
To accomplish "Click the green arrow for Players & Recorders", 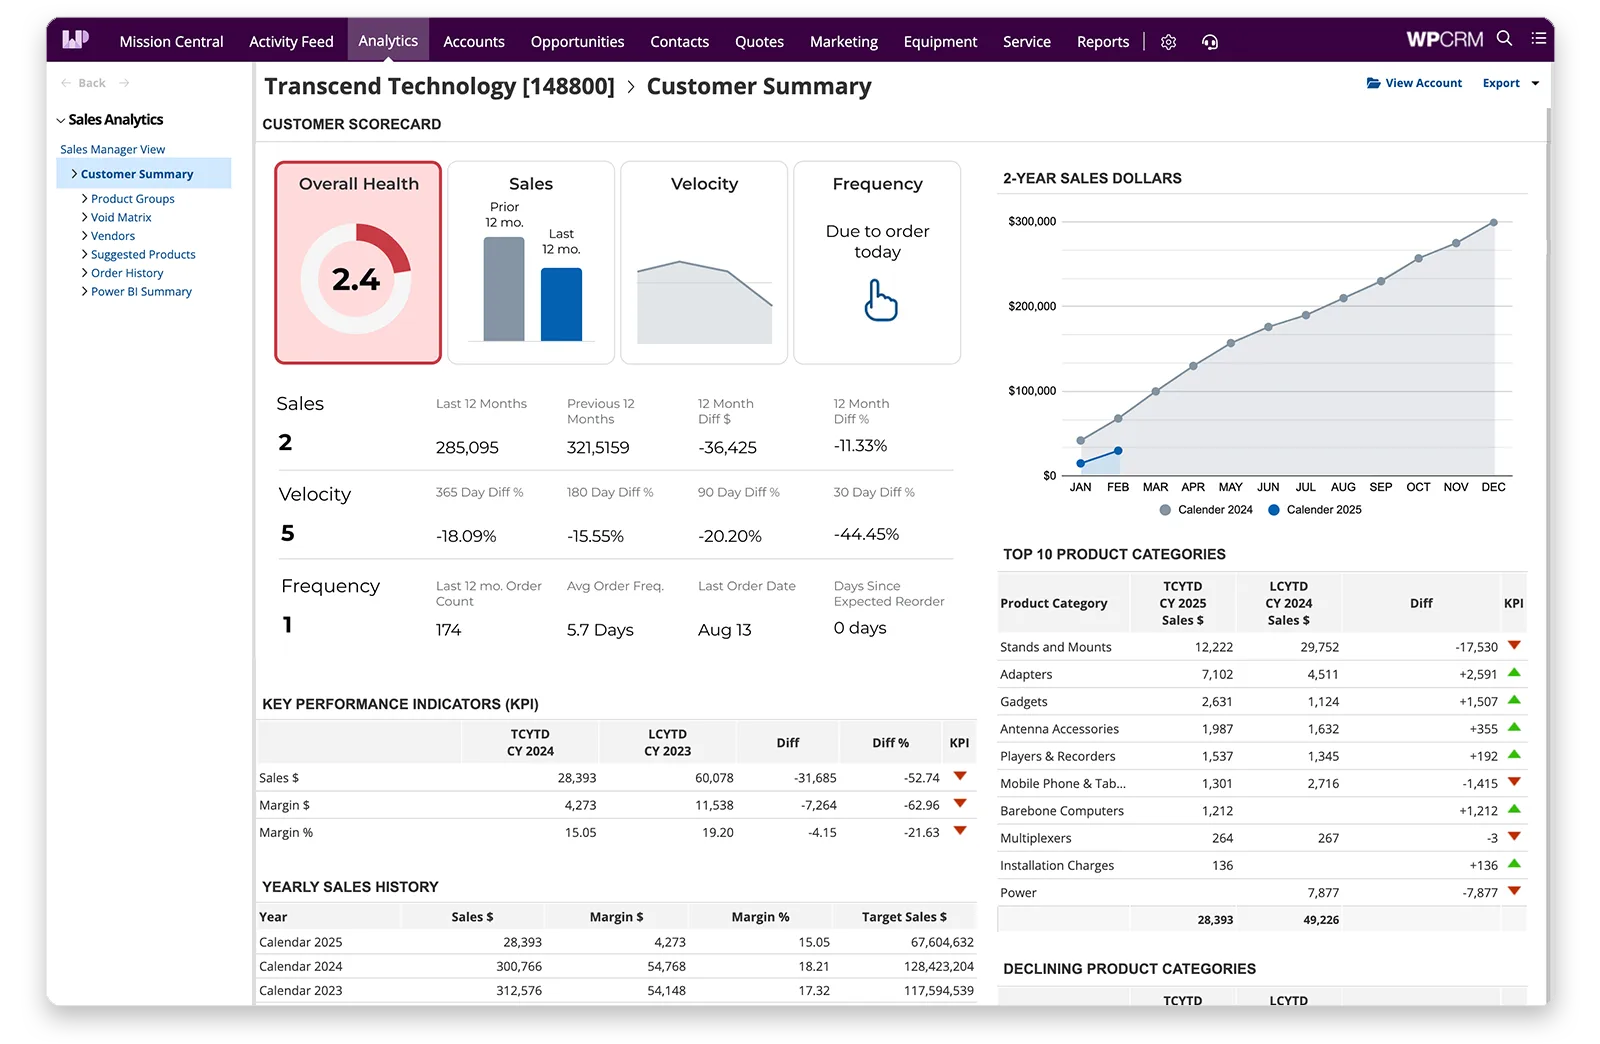I will 1514,755.
